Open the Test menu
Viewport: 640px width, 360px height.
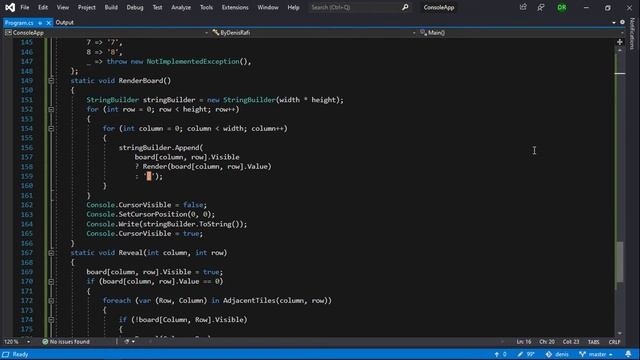pyautogui.click(x=157, y=7)
